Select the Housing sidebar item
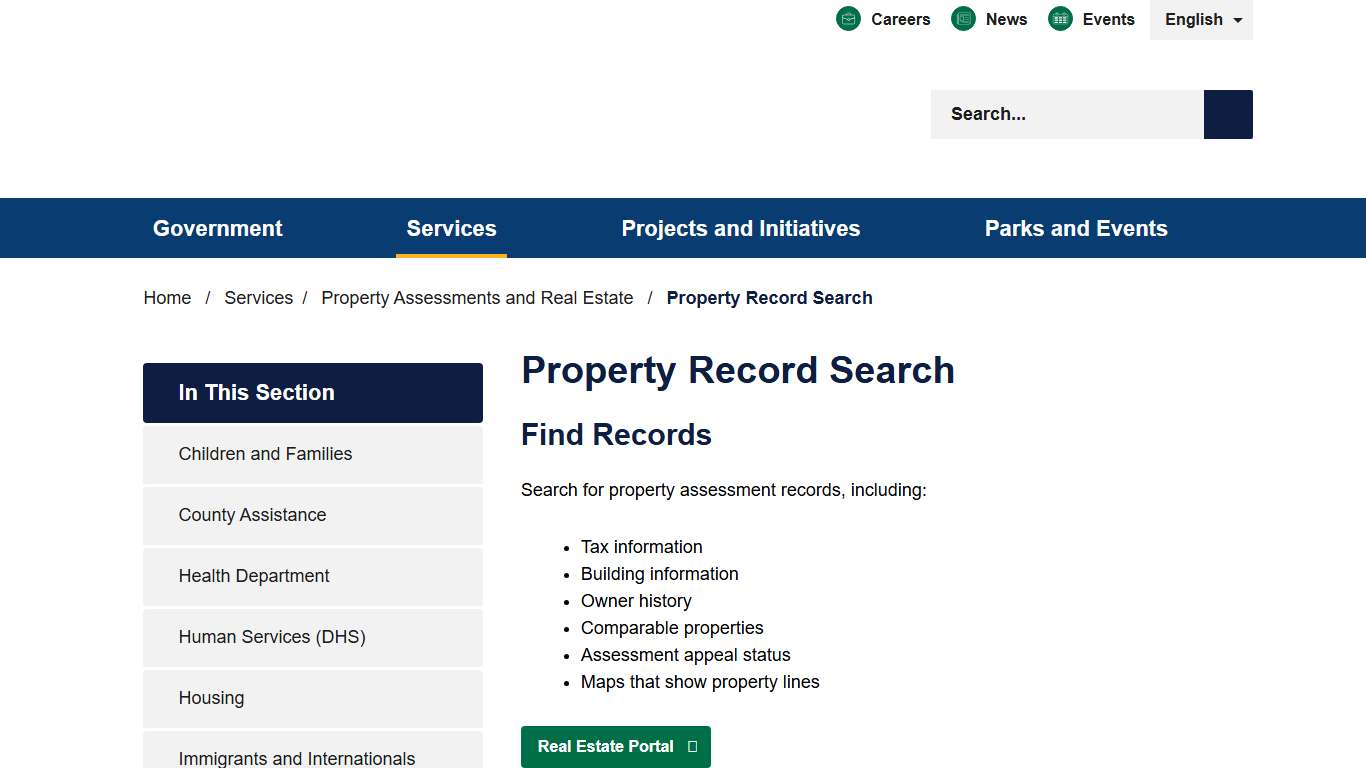Image resolution: width=1366 pixels, height=768 pixels. click(x=211, y=698)
